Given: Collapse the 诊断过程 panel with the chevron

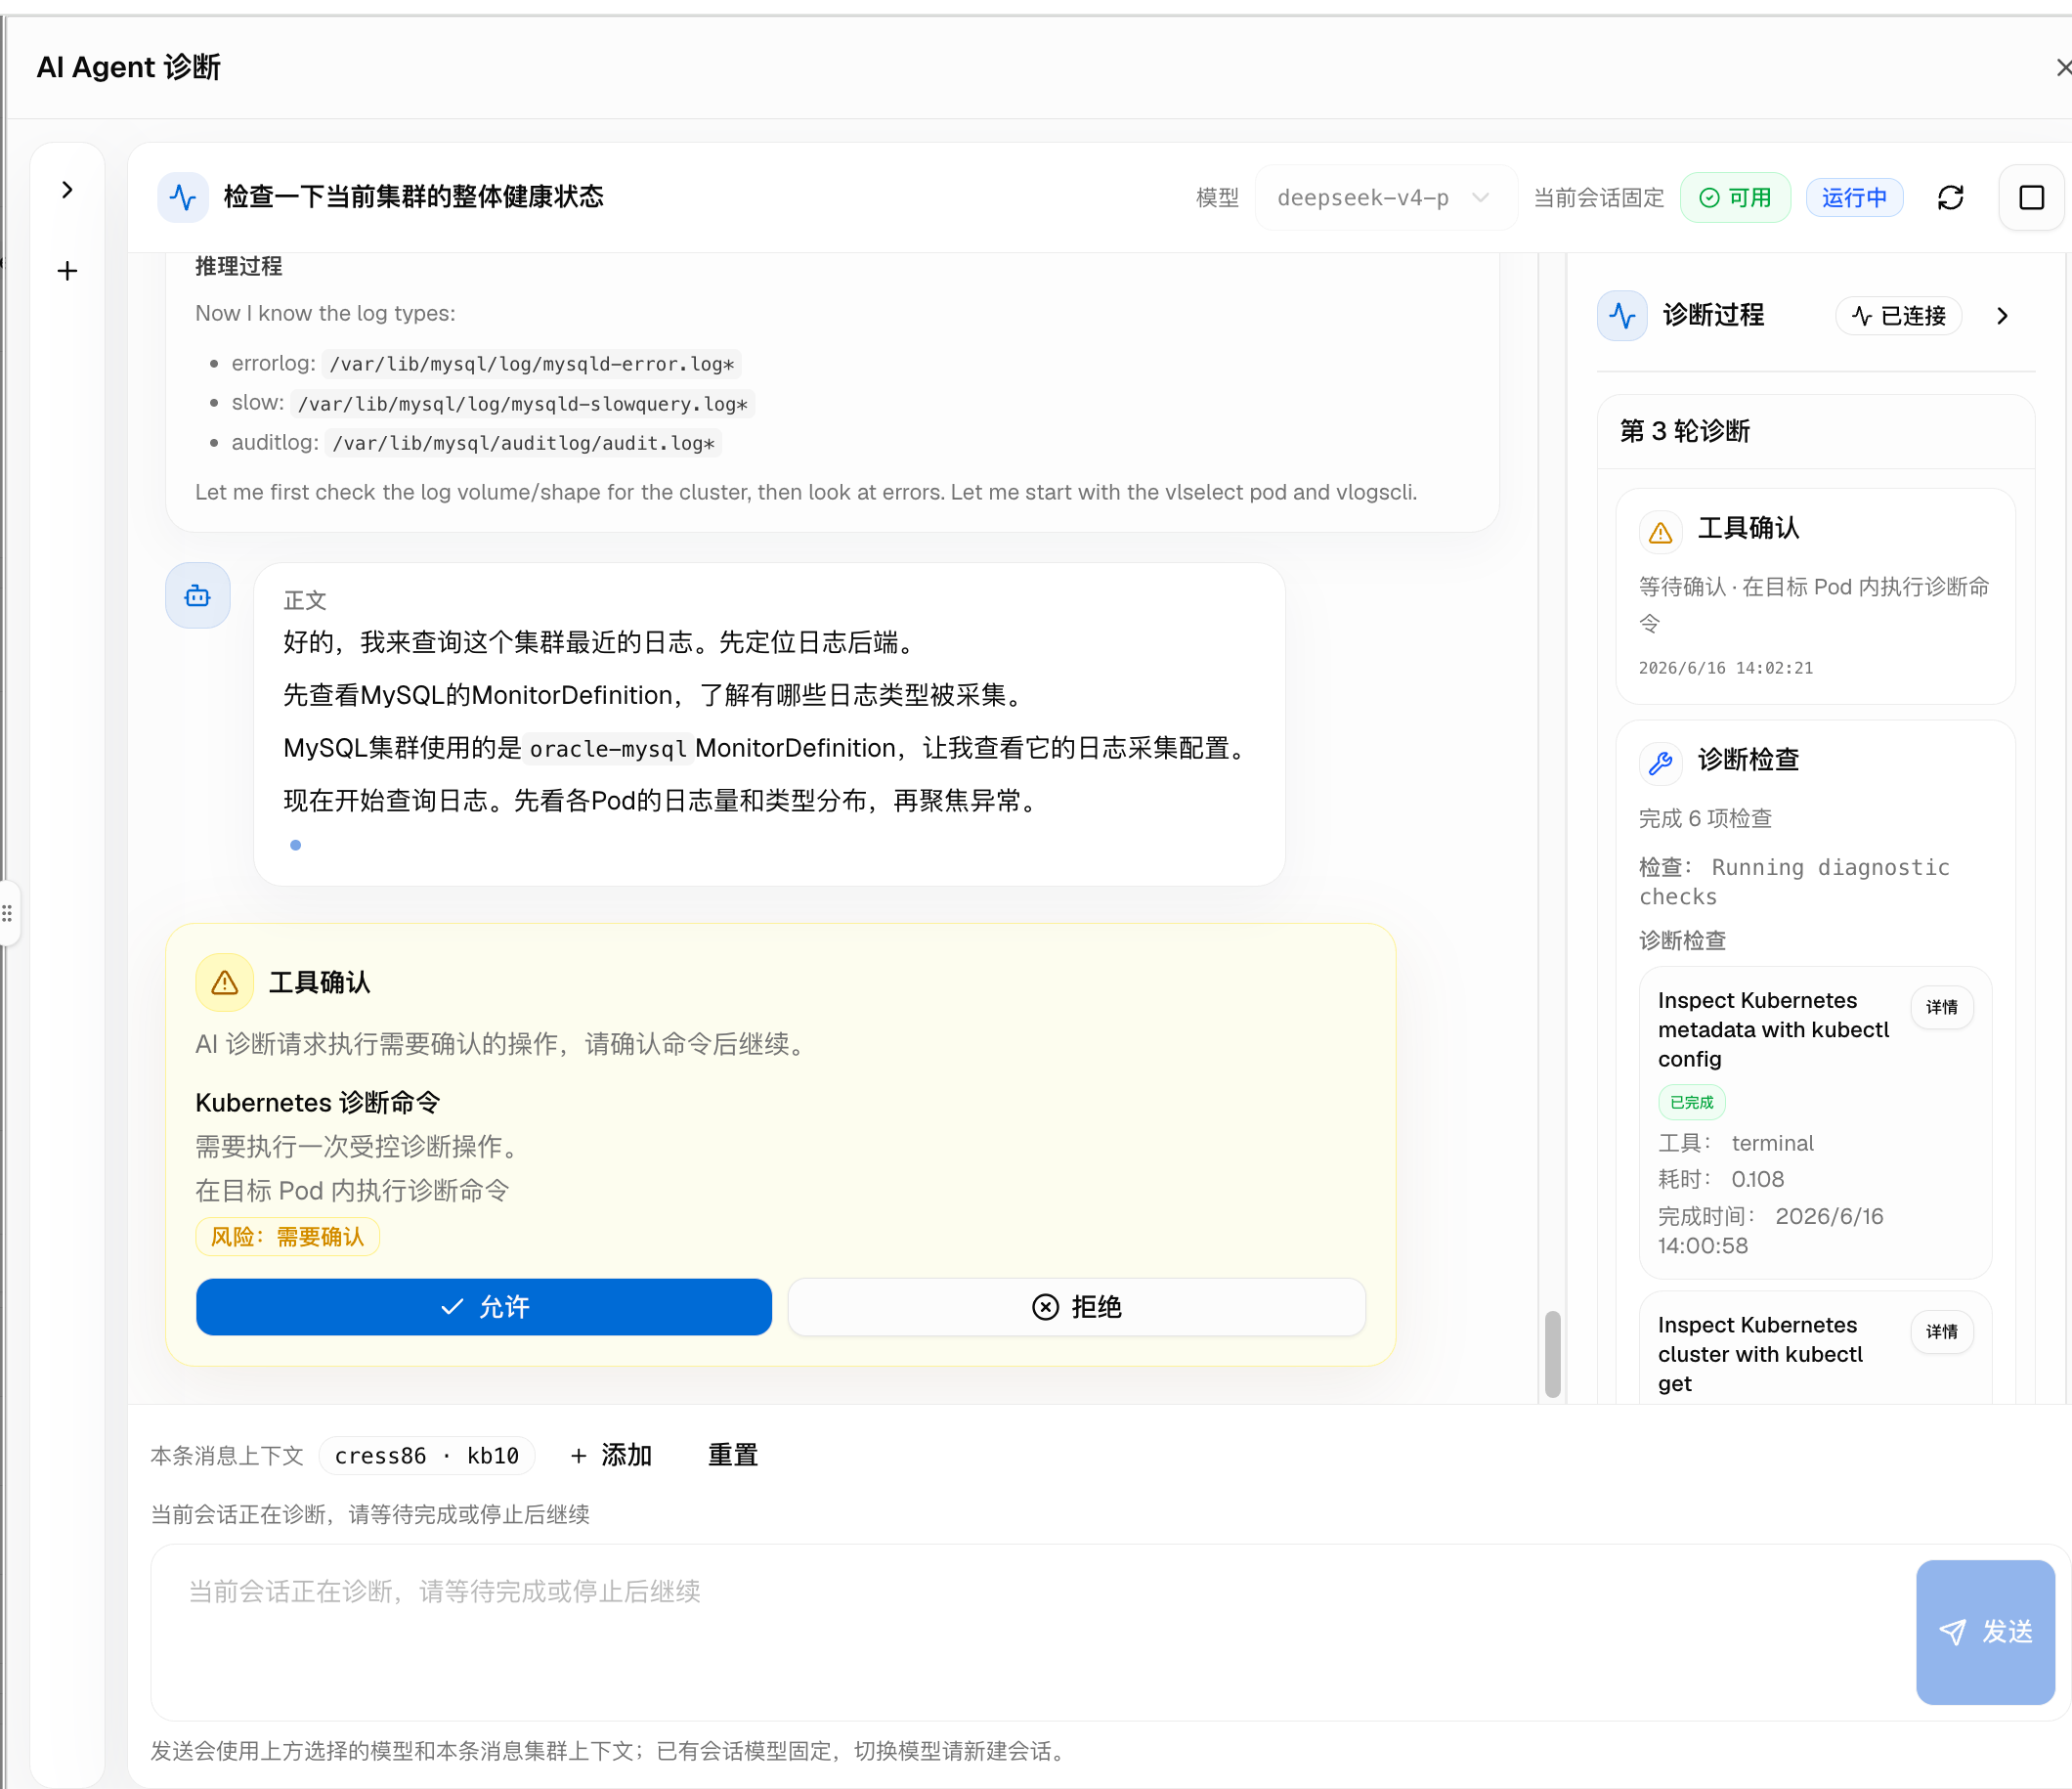Looking at the screenshot, I should (x=2002, y=316).
